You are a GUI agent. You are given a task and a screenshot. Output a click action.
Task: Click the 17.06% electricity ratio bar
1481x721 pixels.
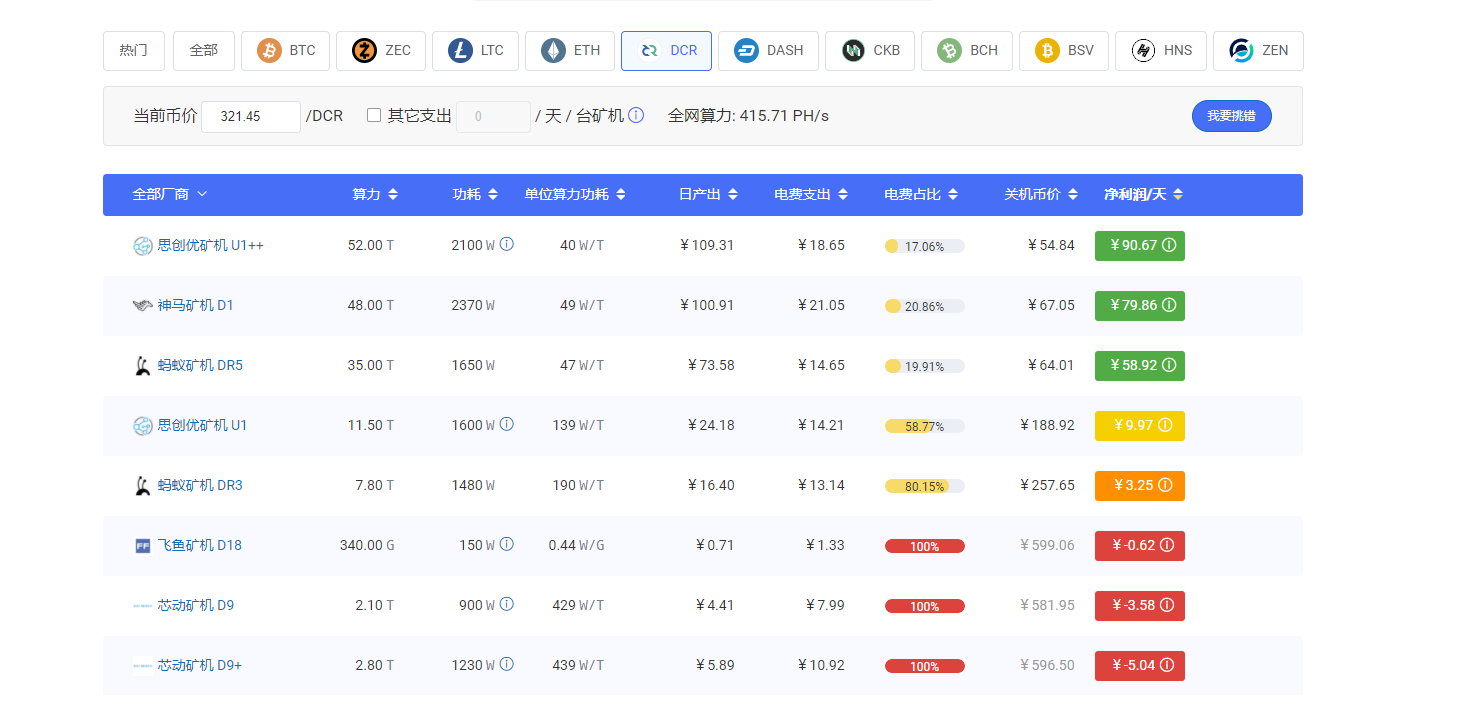925,246
